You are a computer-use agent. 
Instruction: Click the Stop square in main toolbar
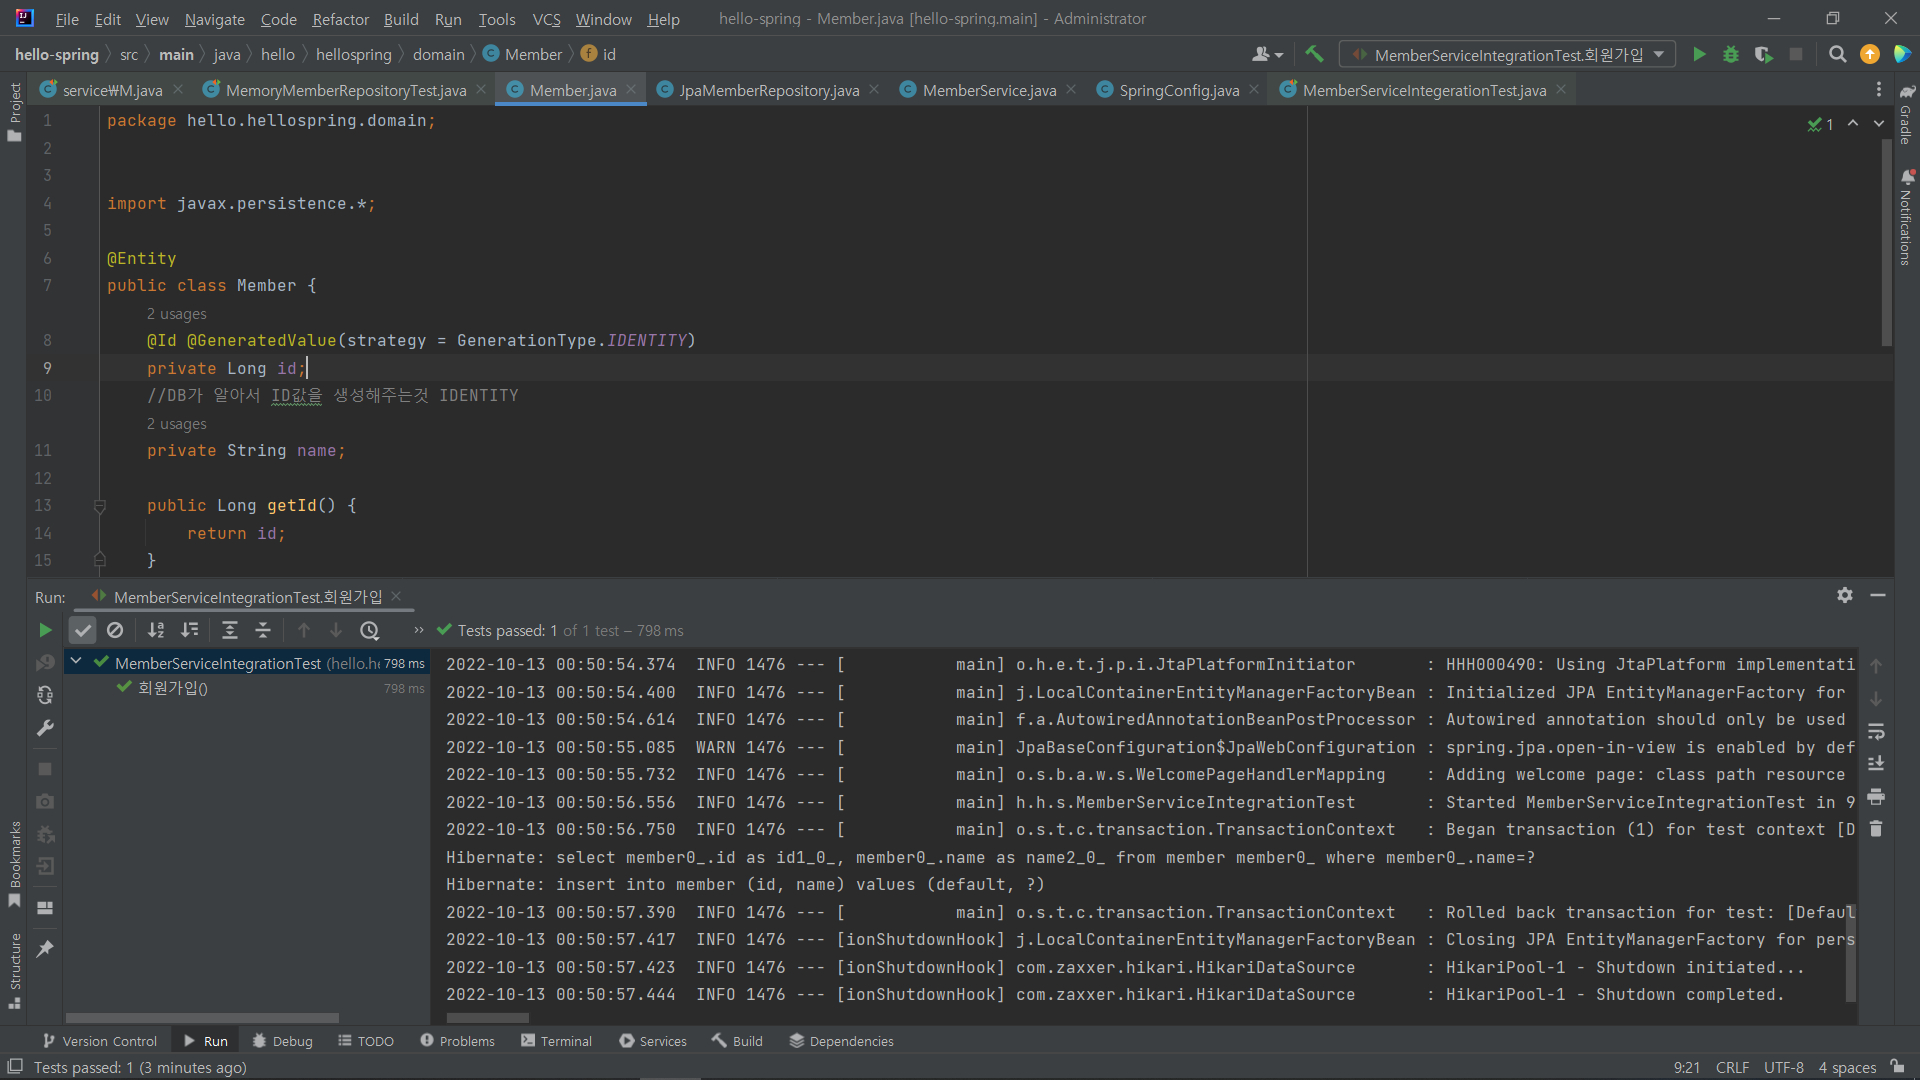tap(1796, 54)
